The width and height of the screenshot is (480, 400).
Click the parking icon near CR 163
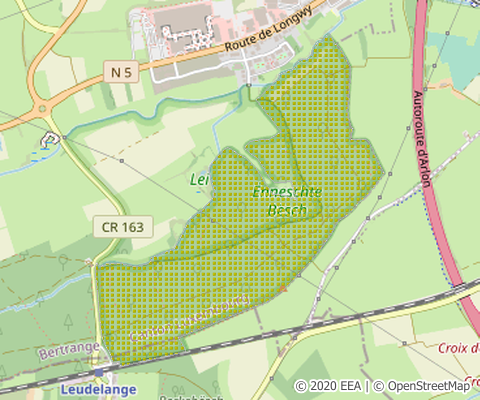coord(50,139)
